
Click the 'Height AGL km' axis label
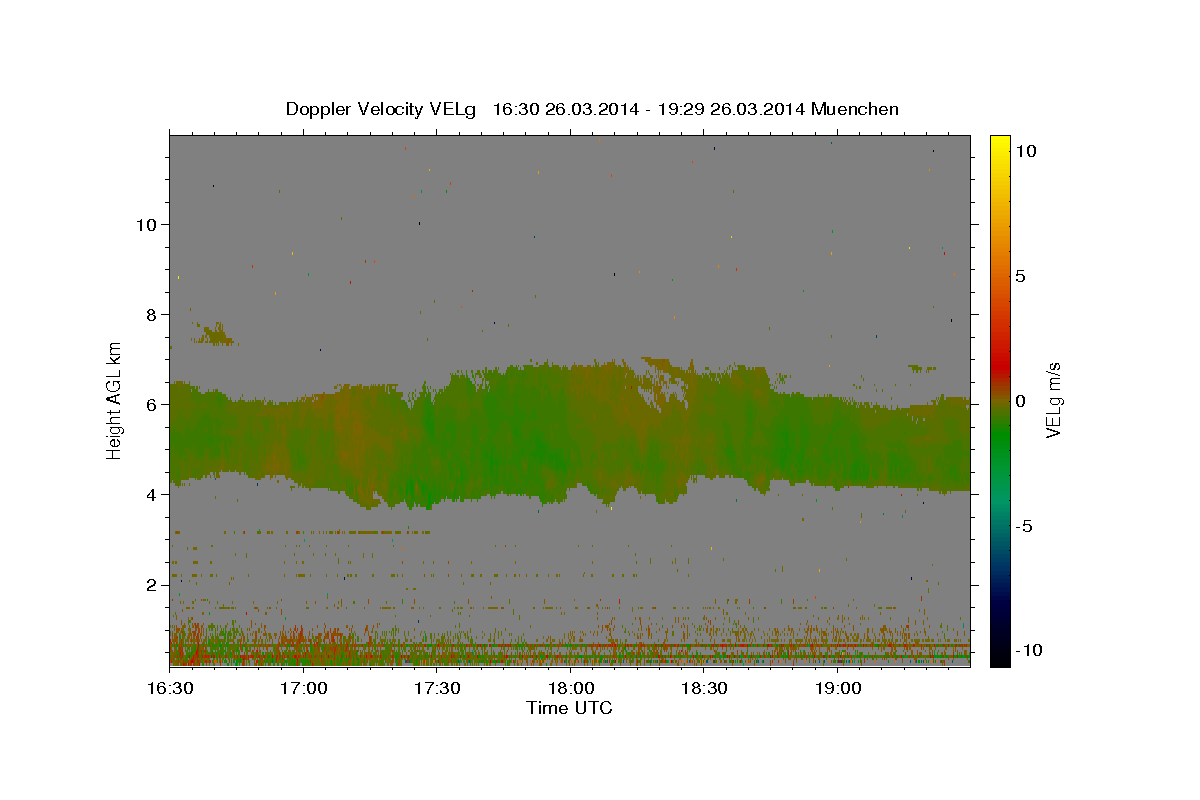115,400
